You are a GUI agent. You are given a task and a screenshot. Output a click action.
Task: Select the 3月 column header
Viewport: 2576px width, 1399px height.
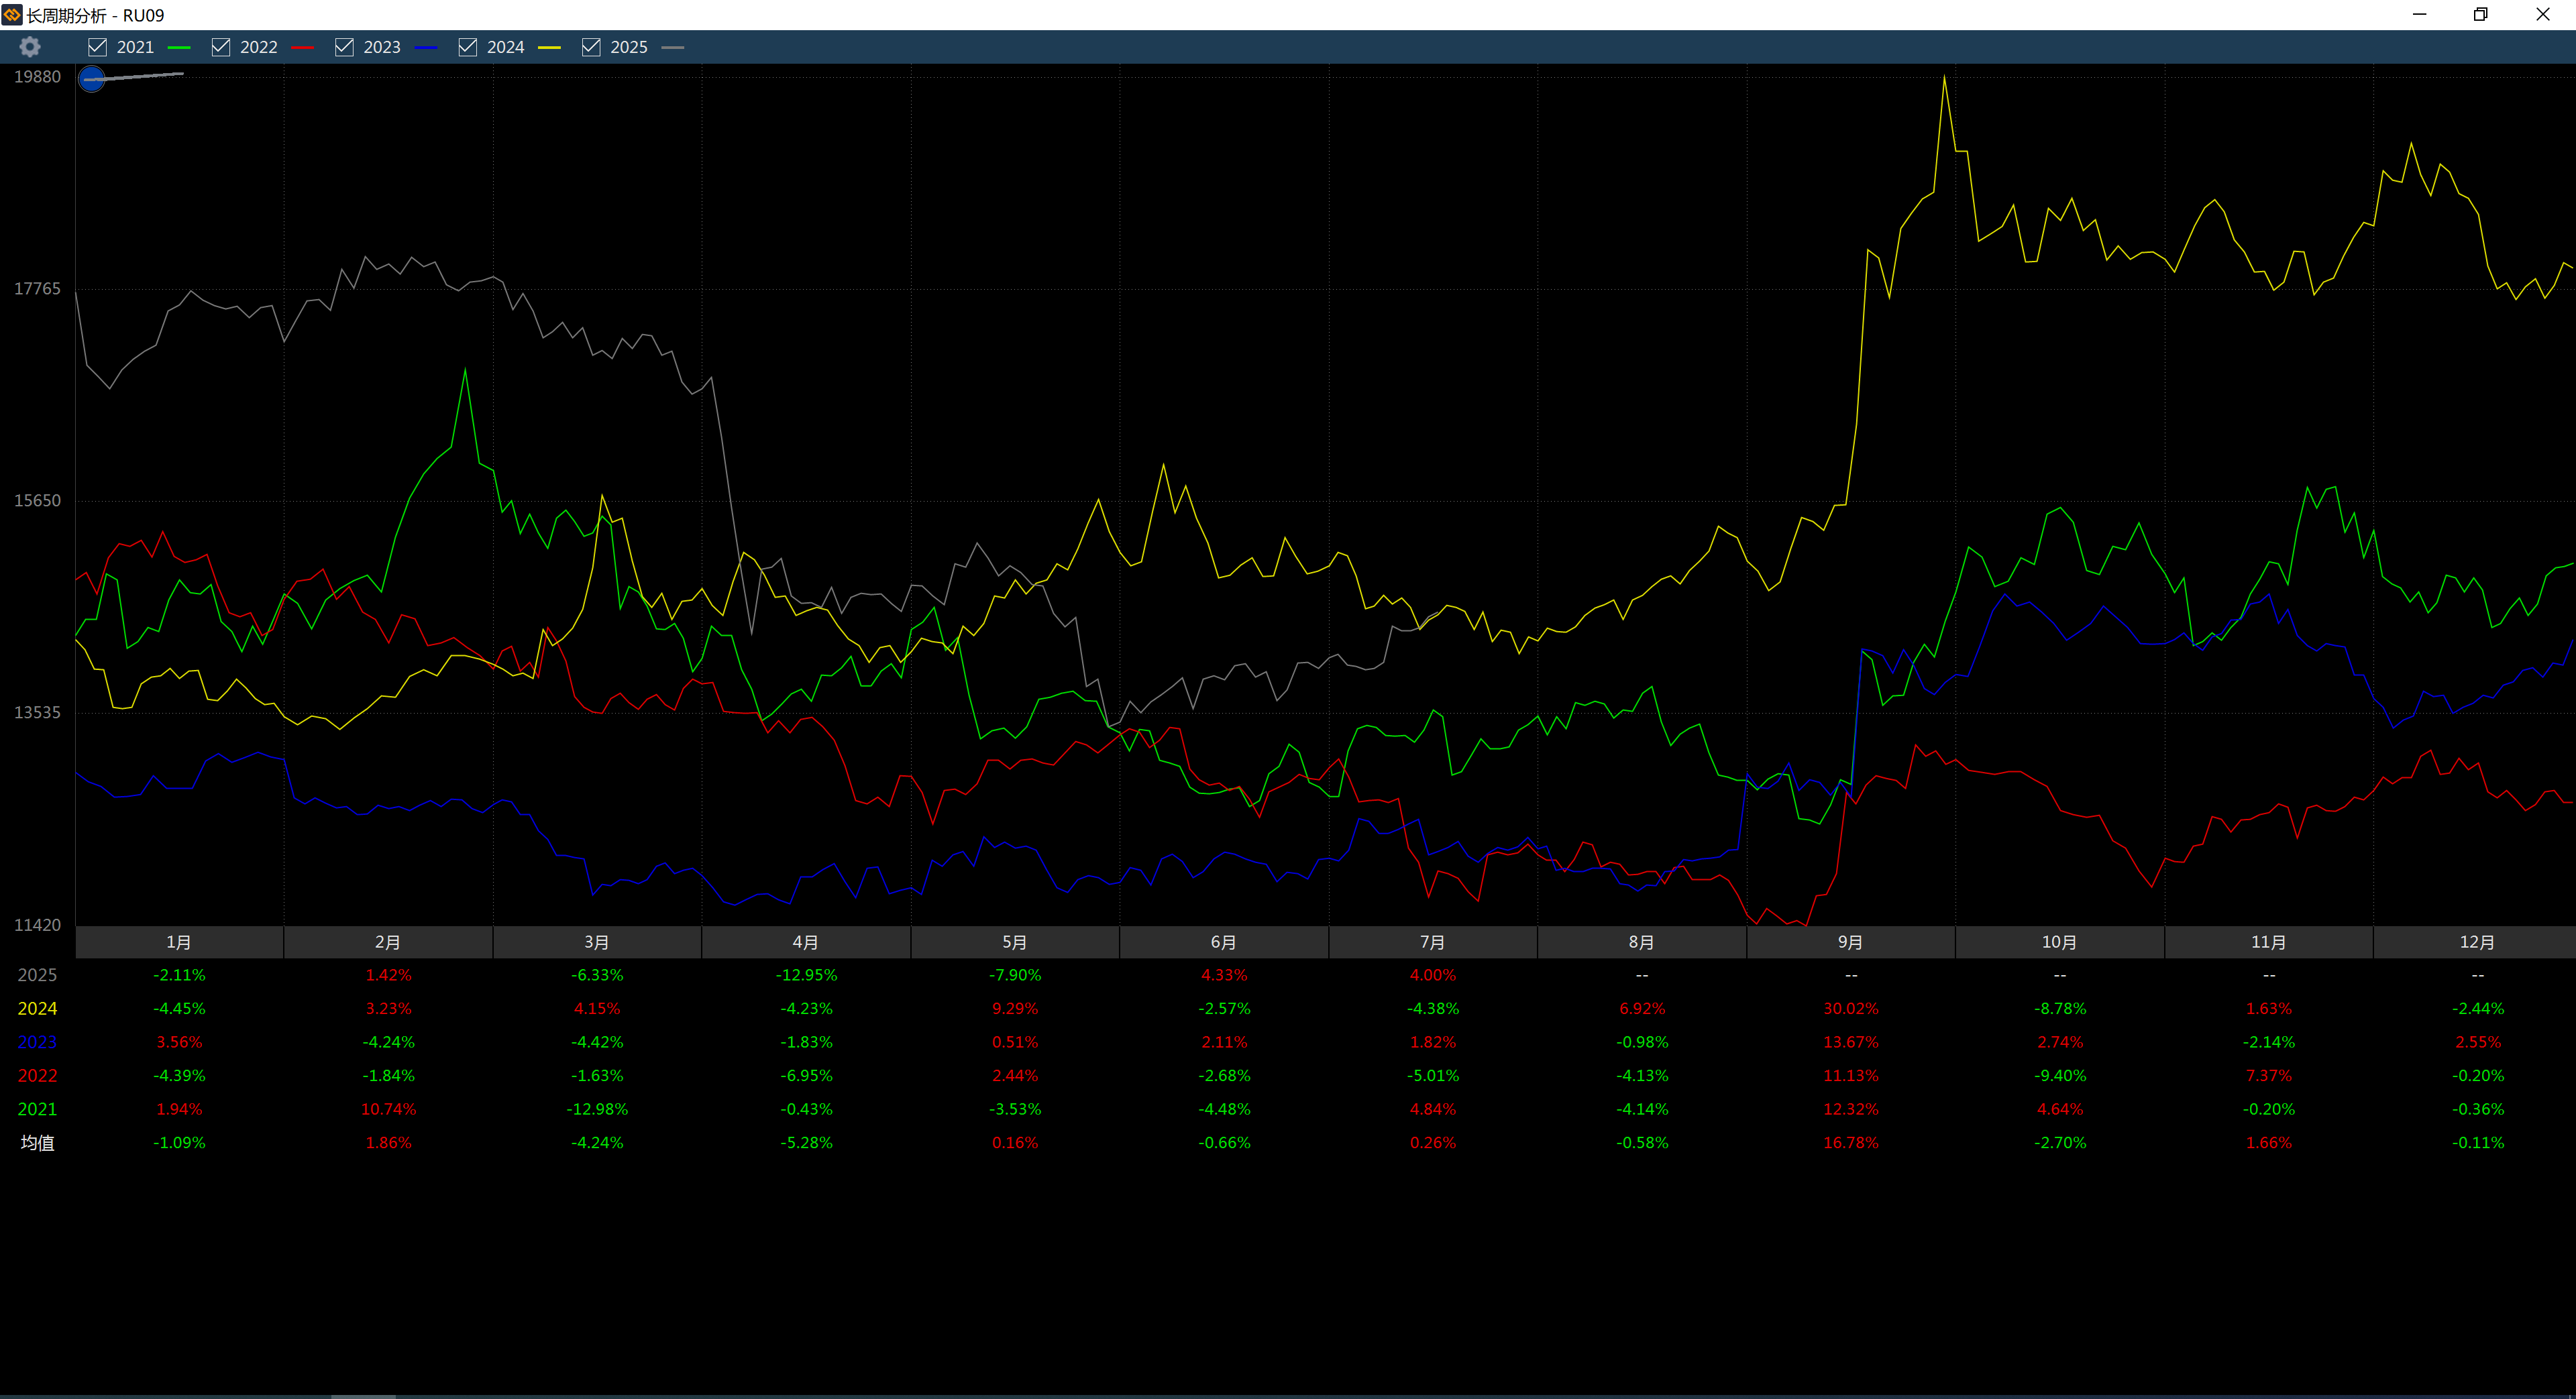click(597, 942)
